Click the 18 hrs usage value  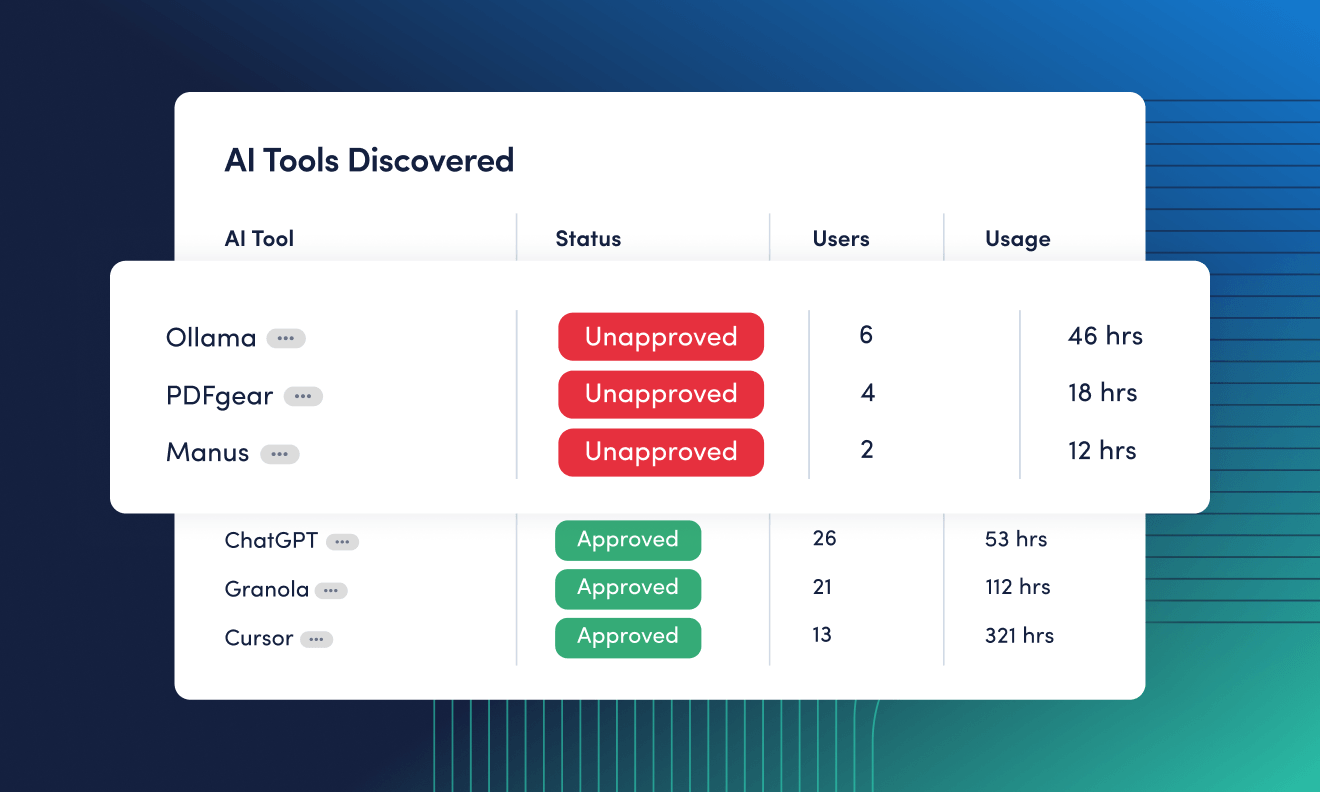[1103, 393]
